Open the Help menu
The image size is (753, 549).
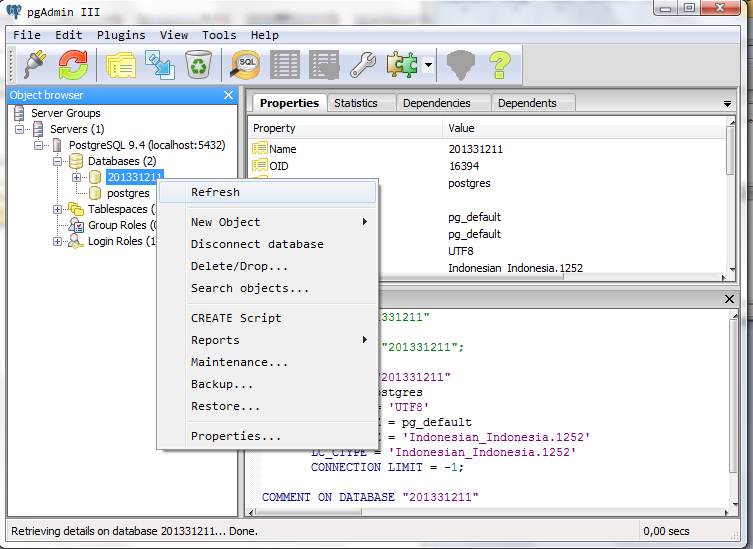point(265,35)
